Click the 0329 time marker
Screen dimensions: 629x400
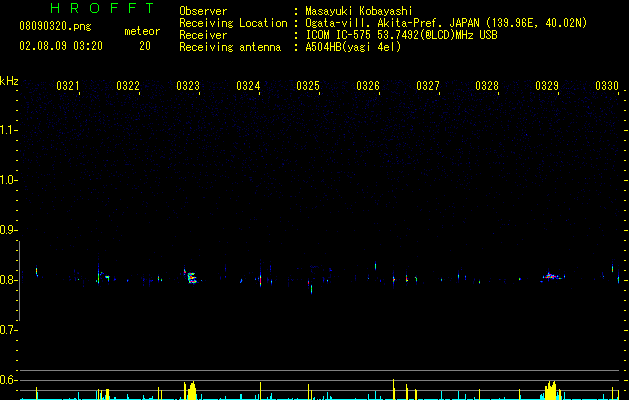click(x=547, y=86)
